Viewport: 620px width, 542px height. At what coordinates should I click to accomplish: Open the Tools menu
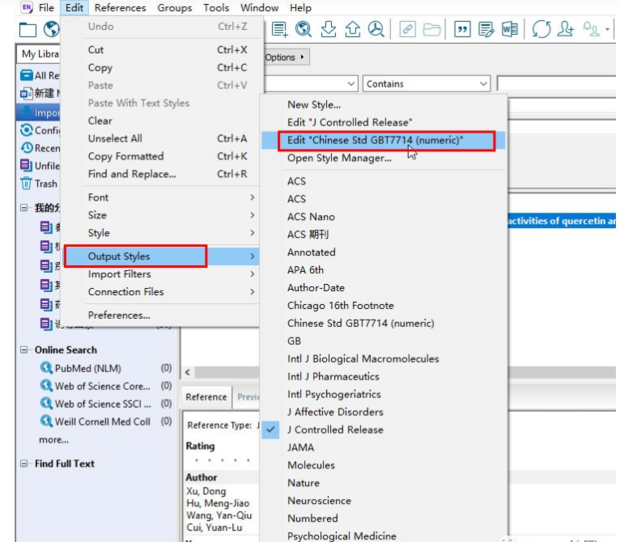tap(216, 8)
